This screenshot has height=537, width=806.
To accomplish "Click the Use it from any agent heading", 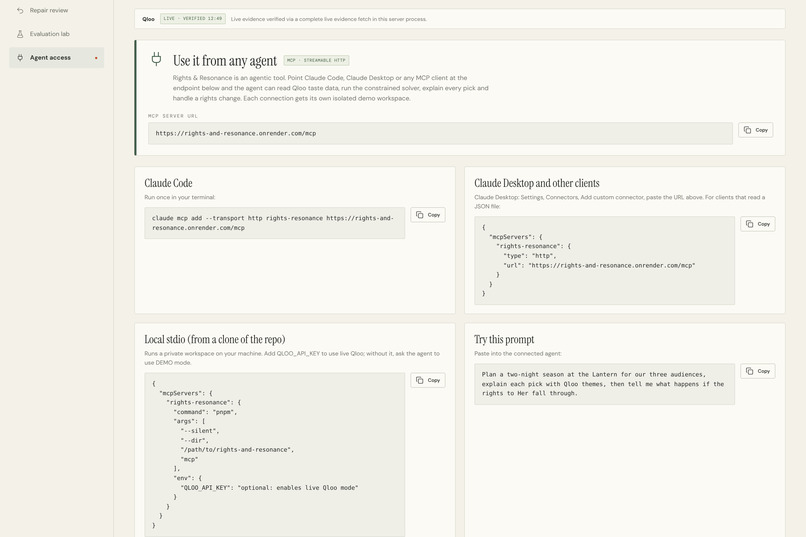I will tap(225, 61).
